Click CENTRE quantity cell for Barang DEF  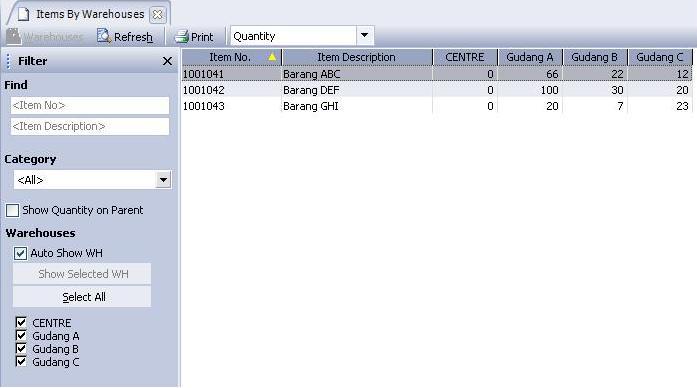click(x=465, y=90)
